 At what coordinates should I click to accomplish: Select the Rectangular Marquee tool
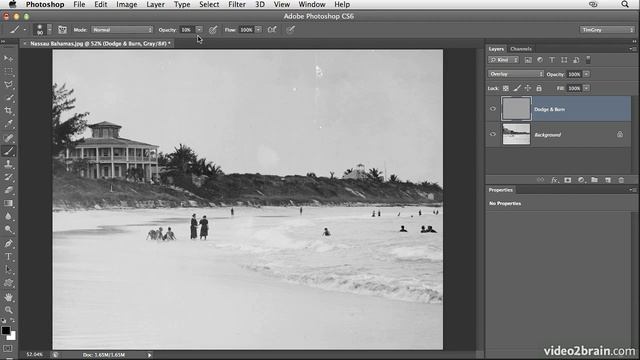point(8,71)
